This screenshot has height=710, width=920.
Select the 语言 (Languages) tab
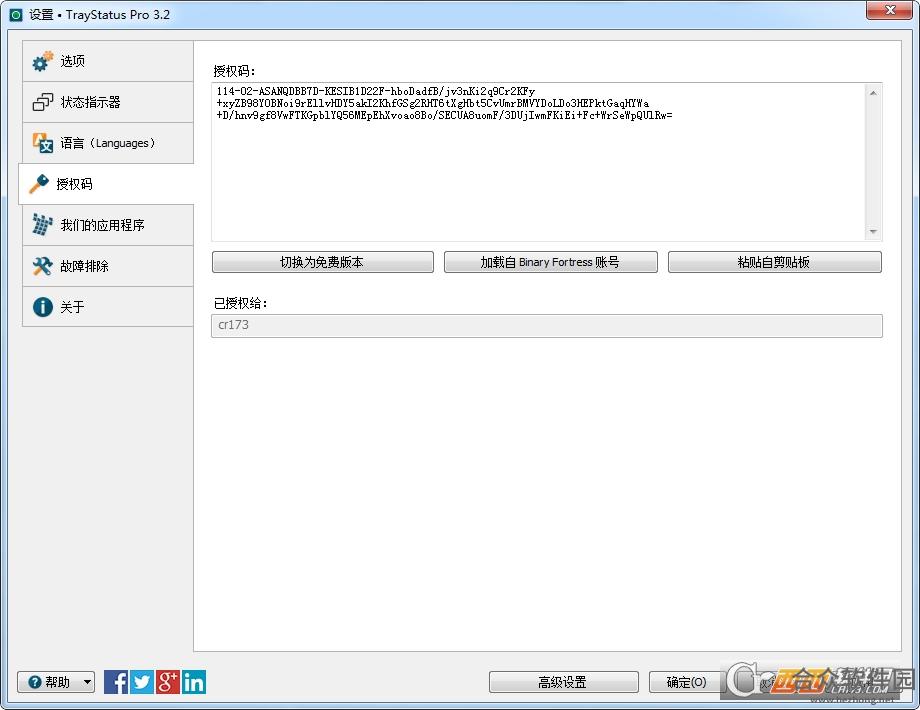(x=108, y=143)
